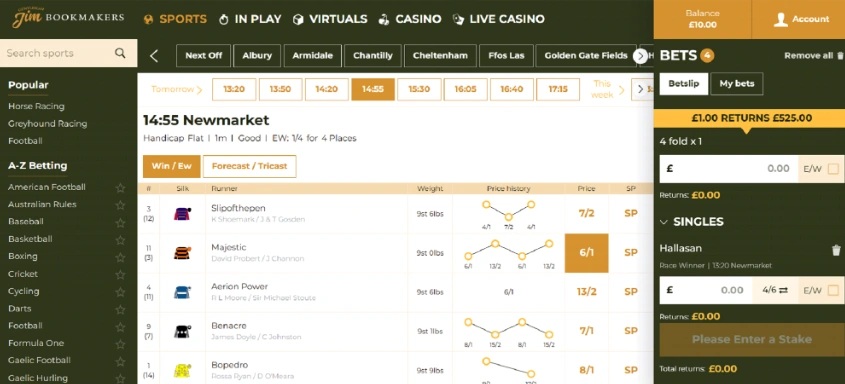
Task: Favorite American Football with its star
Action: pyautogui.click(x=120, y=187)
